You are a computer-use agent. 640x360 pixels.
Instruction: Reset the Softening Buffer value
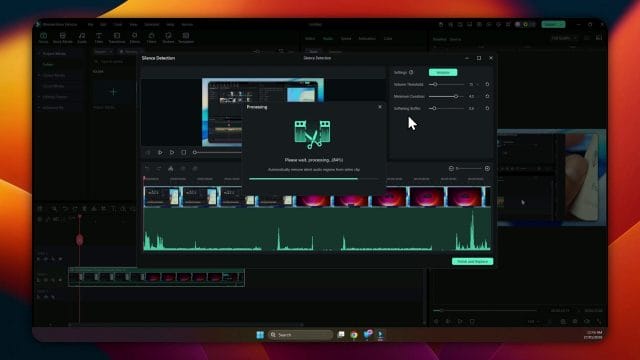pyautogui.click(x=487, y=109)
